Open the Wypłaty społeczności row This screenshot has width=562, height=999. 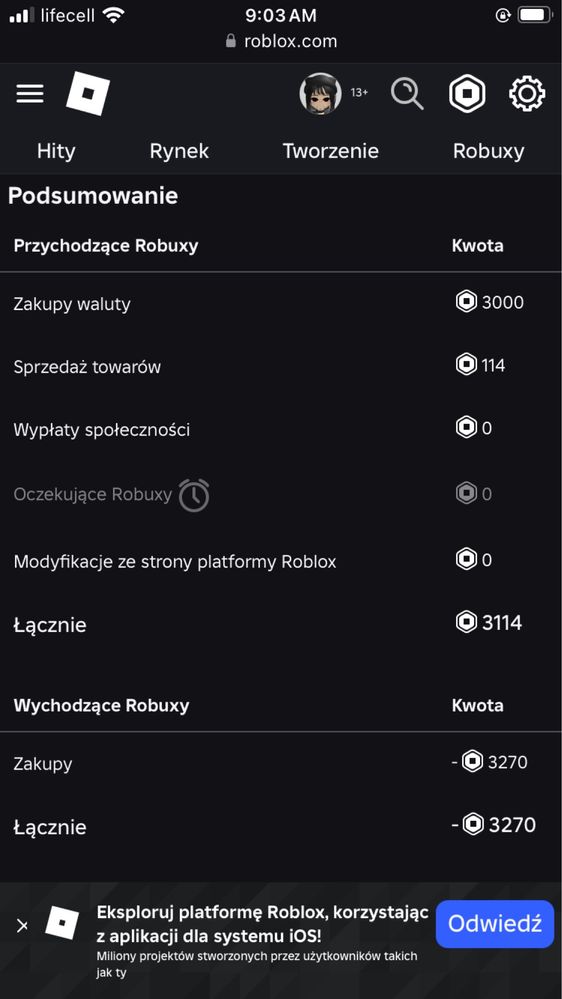tap(281, 429)
